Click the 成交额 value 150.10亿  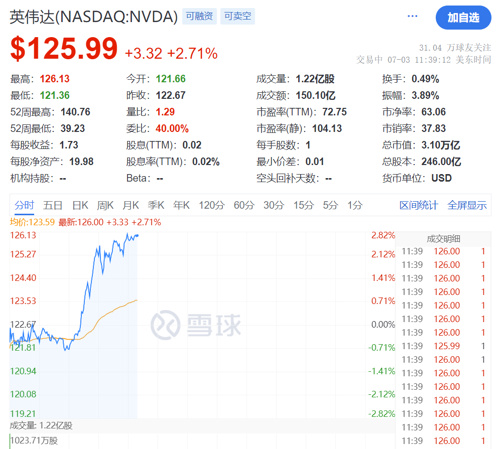point(315,95)
